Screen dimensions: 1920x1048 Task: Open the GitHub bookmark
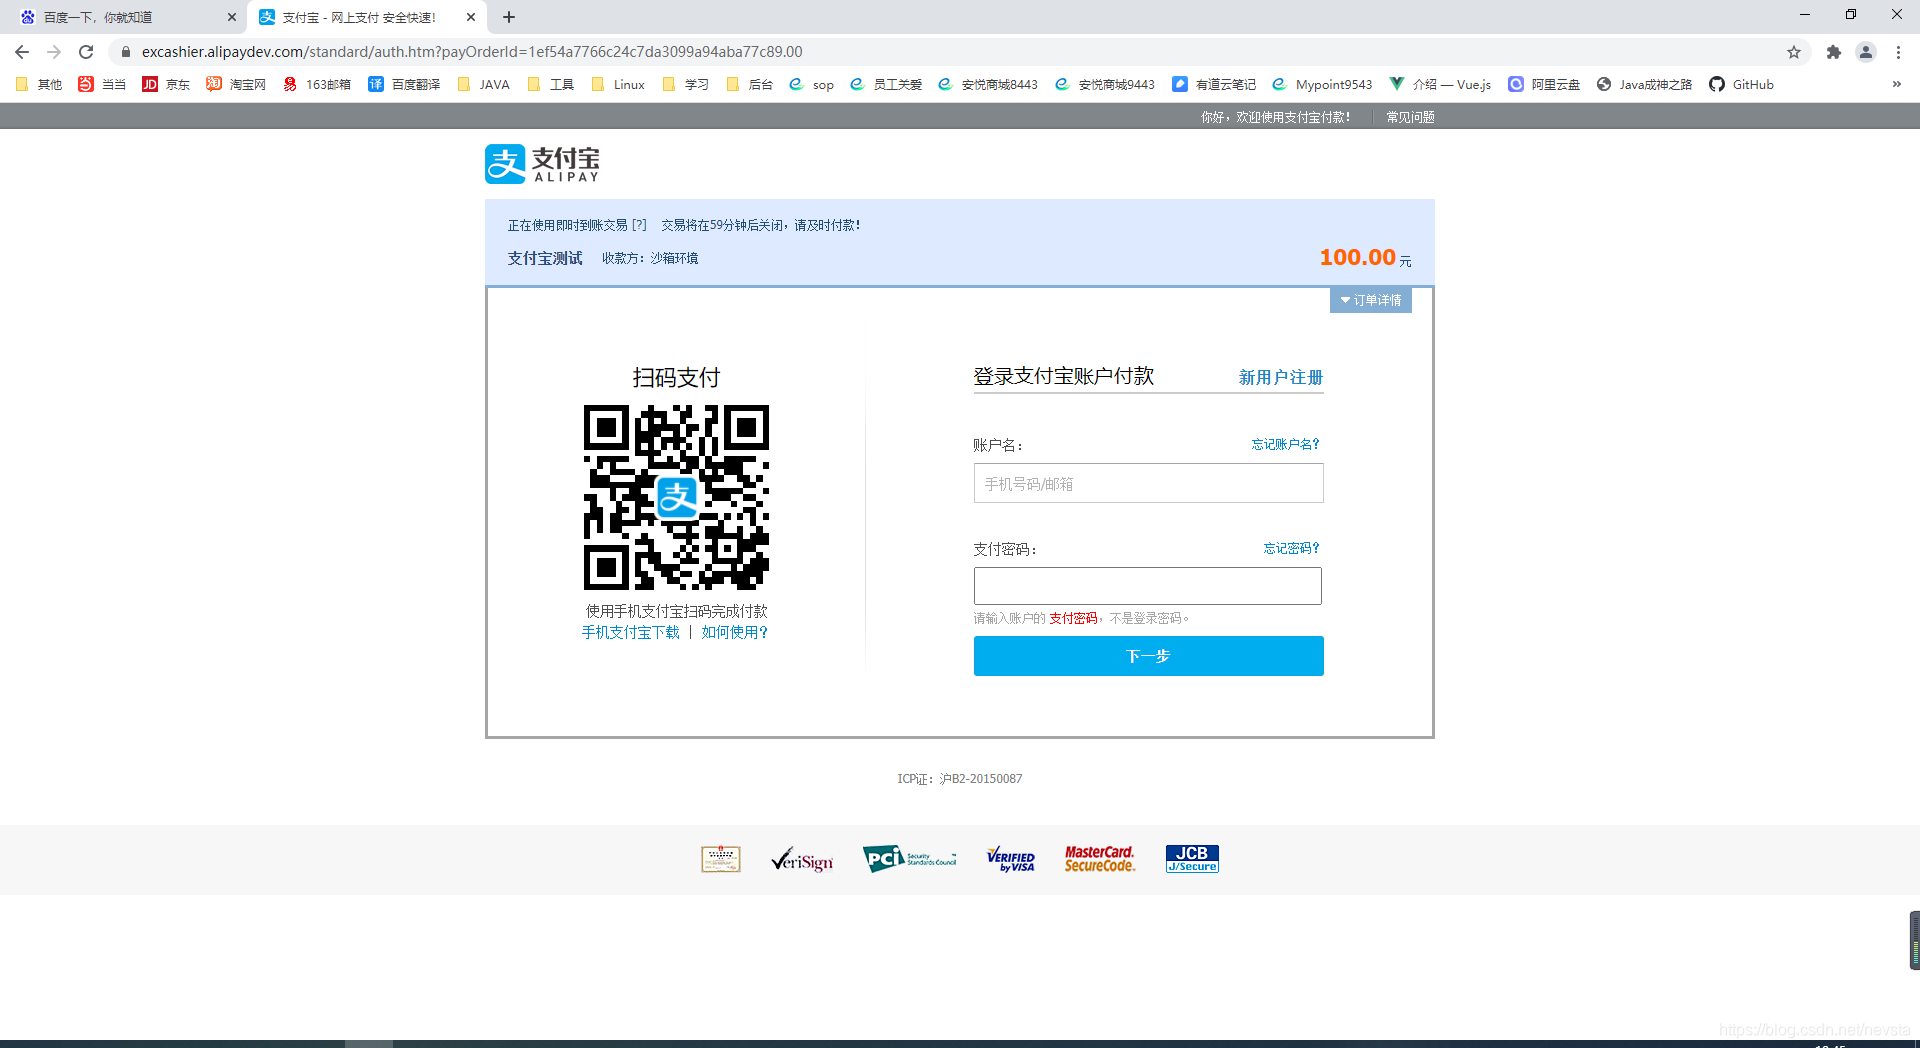click(x=1741, y=85)
